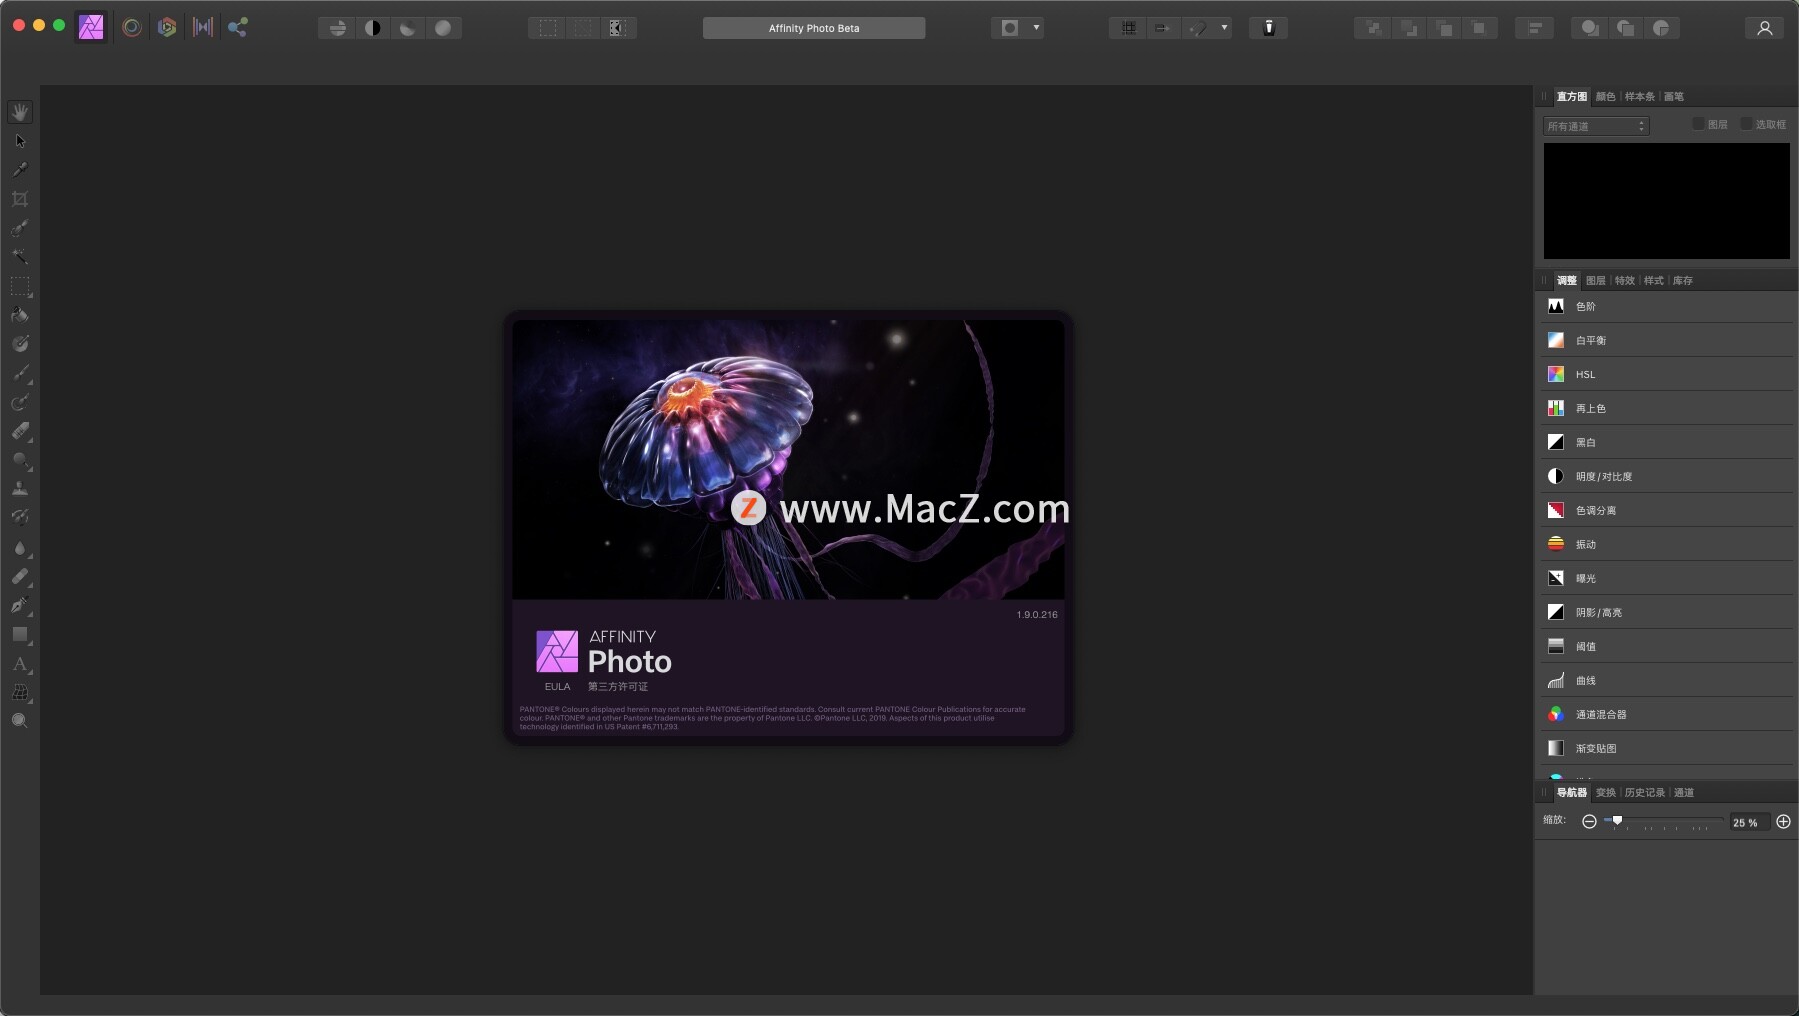Apply Auto Levels from toolbar

[337, 28]
